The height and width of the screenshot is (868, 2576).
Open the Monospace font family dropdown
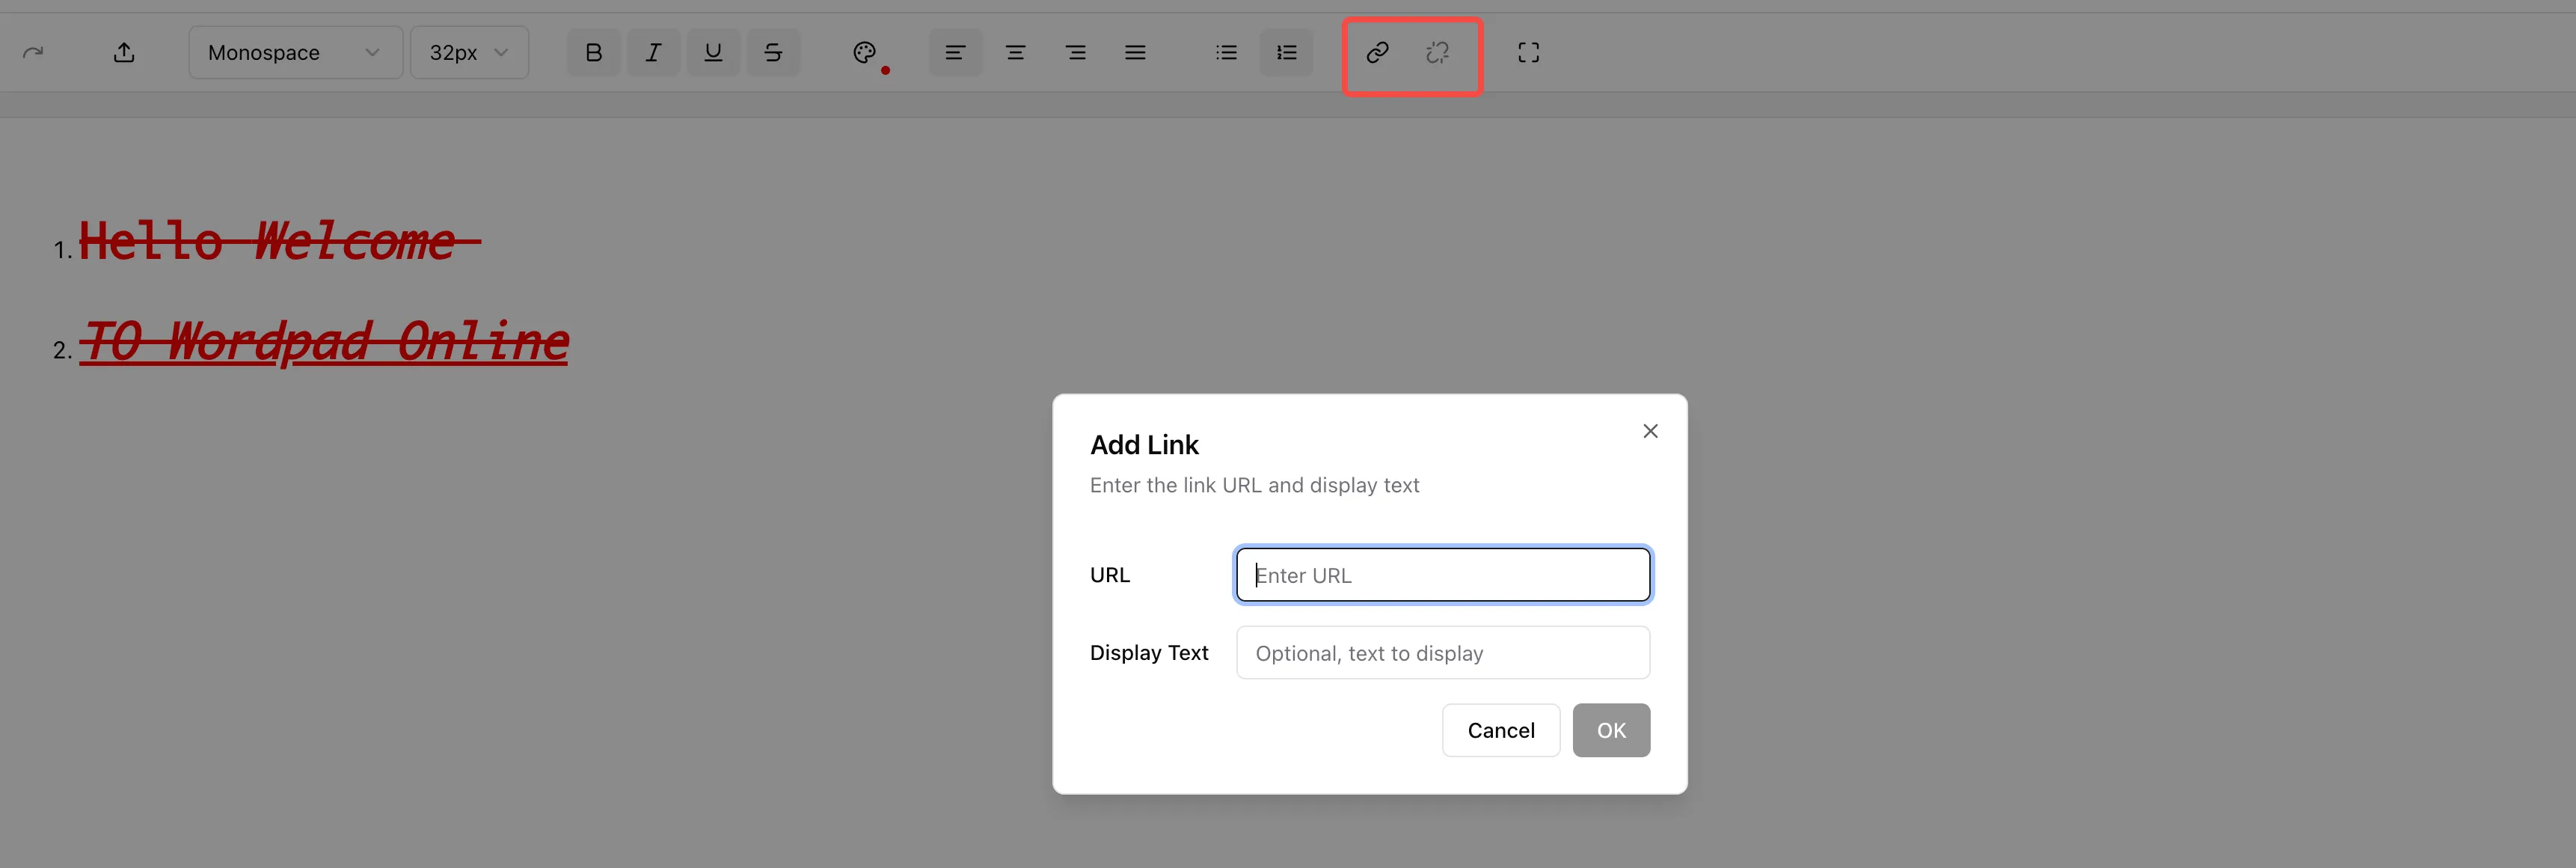point(294,52)
